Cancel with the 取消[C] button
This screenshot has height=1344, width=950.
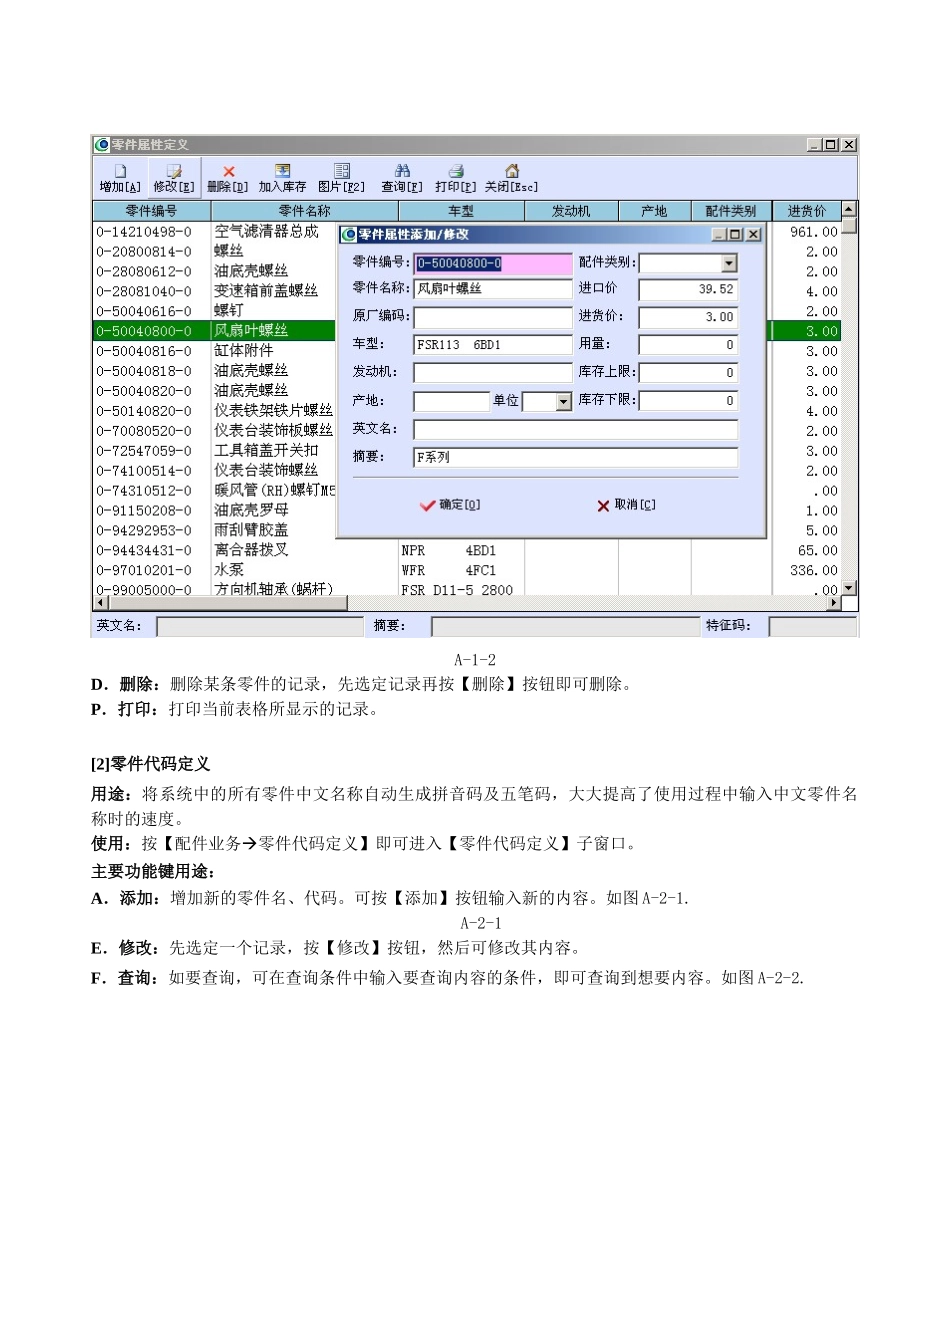pos(626,505)
